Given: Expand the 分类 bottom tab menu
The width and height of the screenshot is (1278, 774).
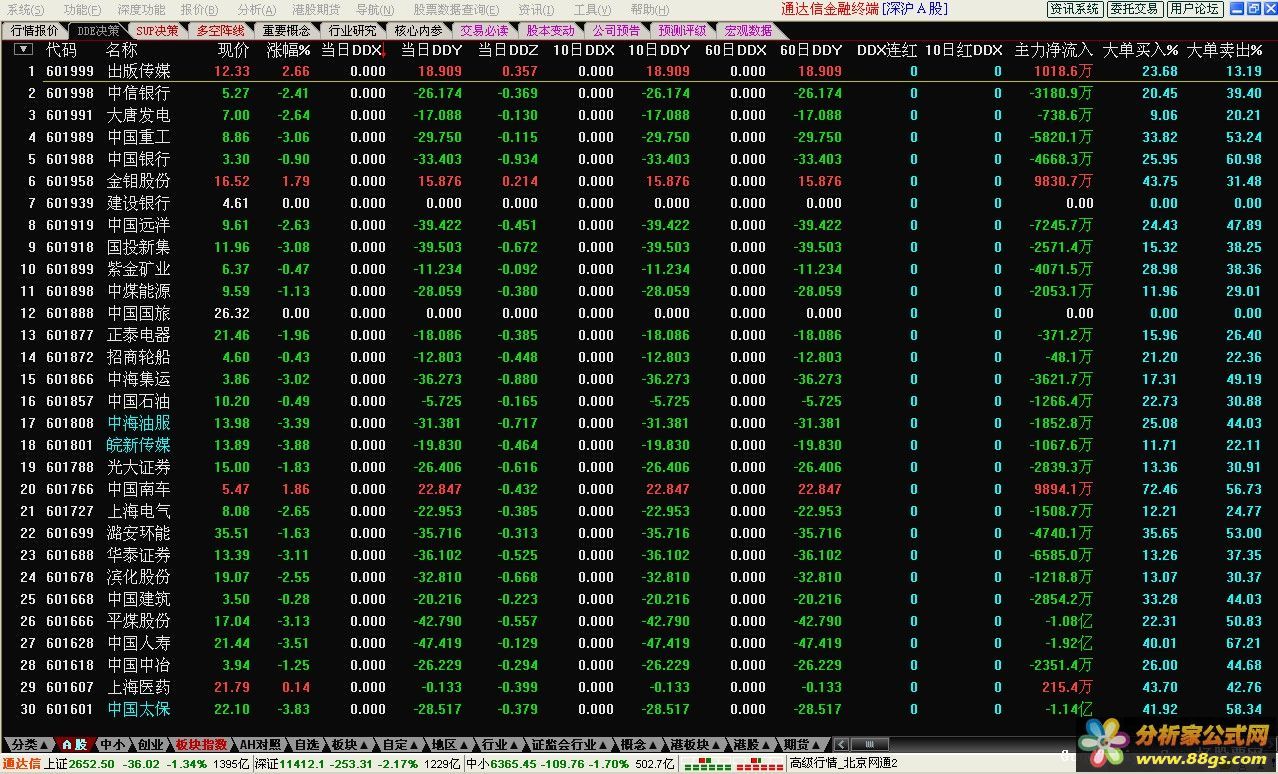Looking at the screenshot, I should pyautogui.click(x=28, y=745).
